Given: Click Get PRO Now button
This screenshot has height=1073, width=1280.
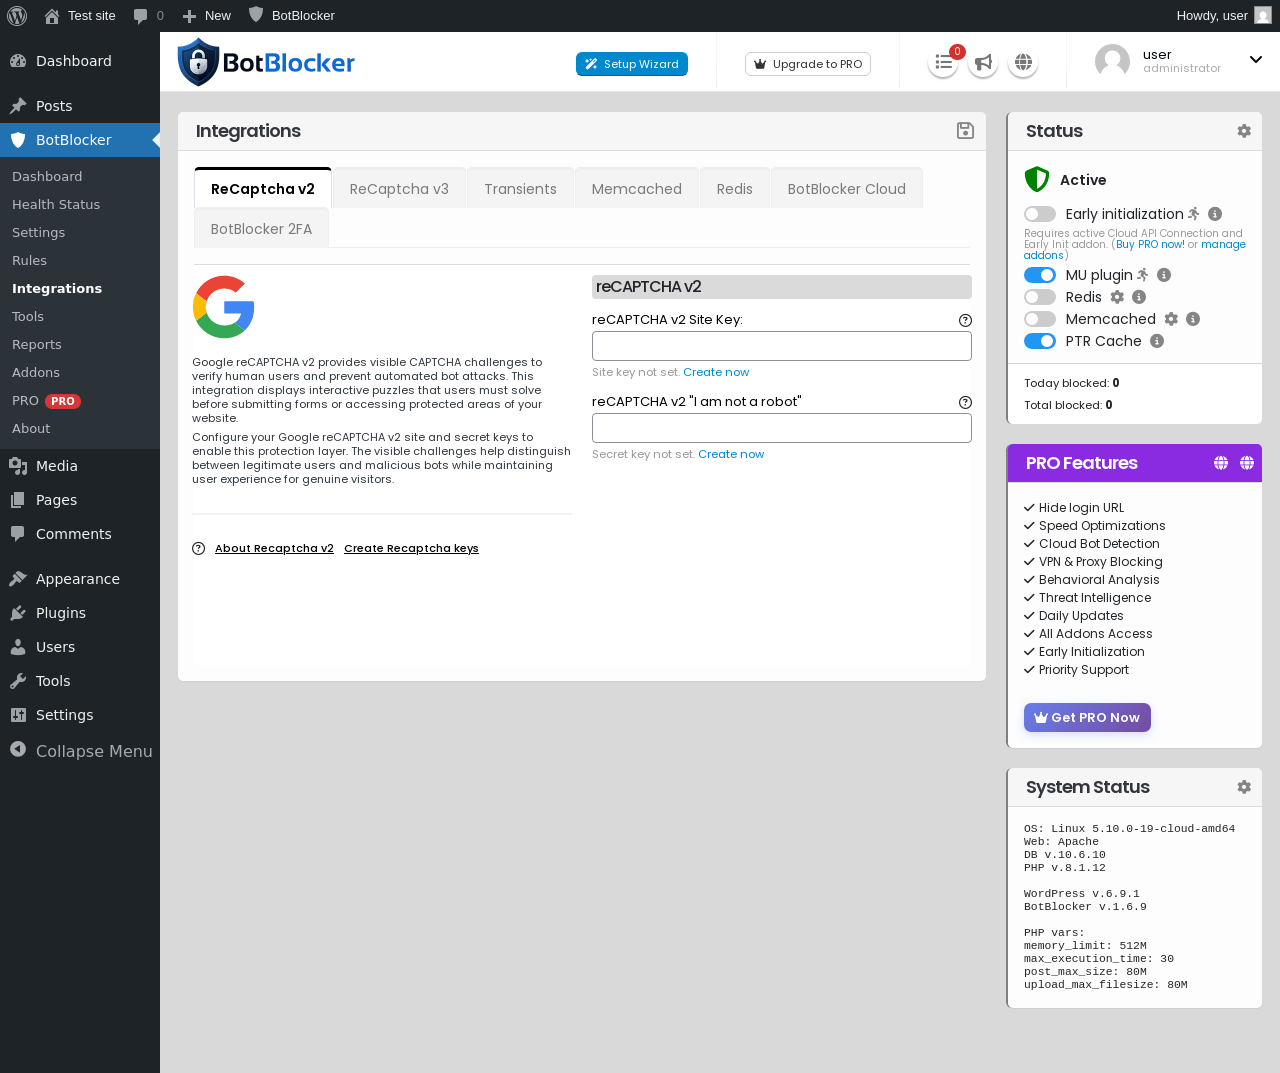Looking at the screenshot, I should tap(1087, 717).
